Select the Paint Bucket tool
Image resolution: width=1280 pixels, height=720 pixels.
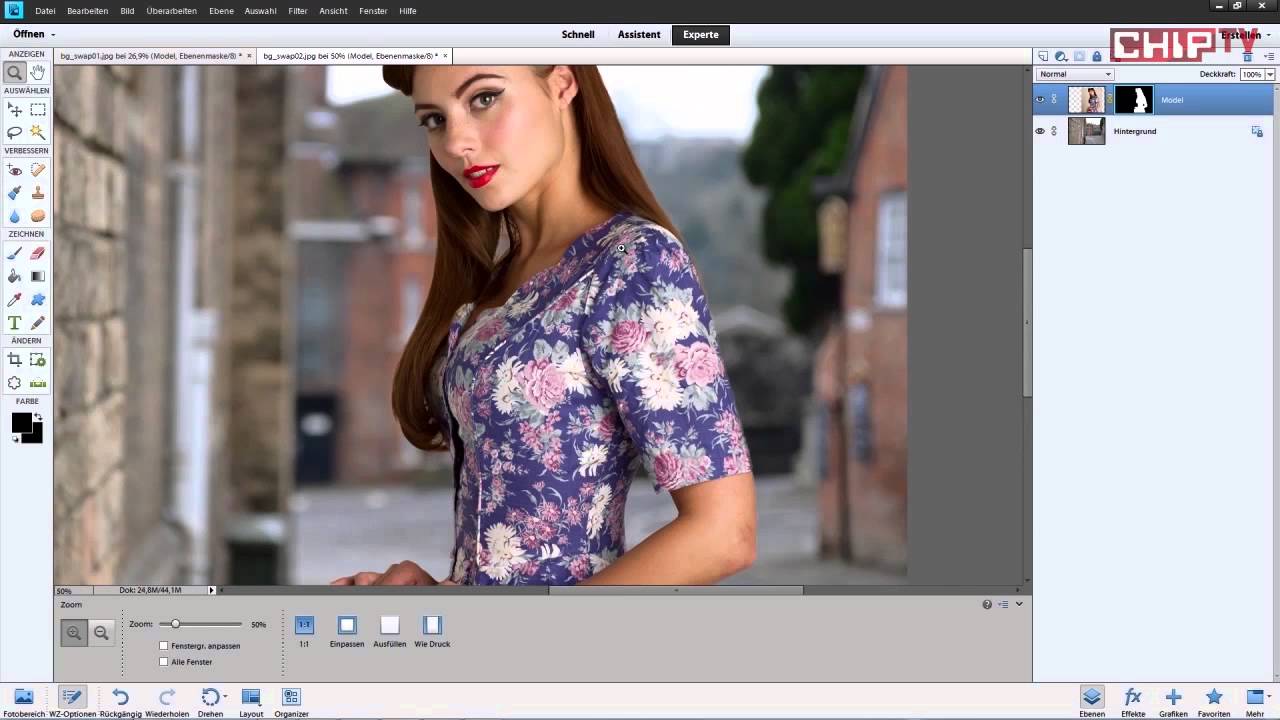point(15,276)
